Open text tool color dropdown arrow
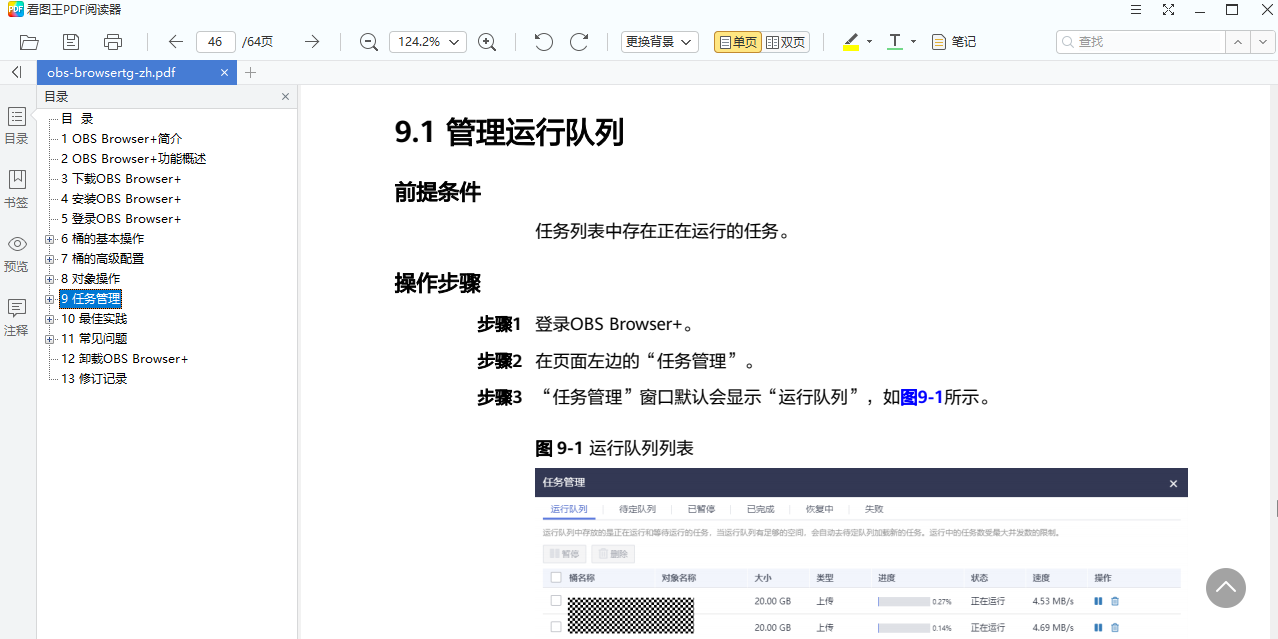This screenshot has width=1278, height=639. (913, 42)
